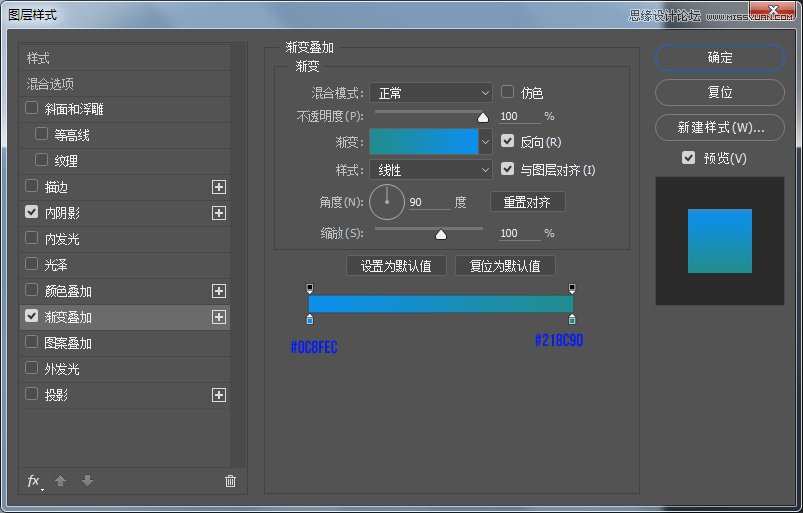Select the right teal color stop below bar
The width and height of the screenshot is (803, 513).
click(x=572, y=319)
